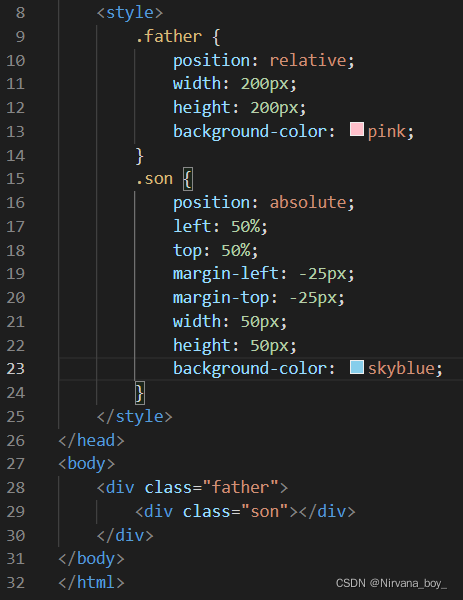Click 'top: 50%;' declaration
The width and height of the screenshot is (463, 600).
[x=216, y=250]
